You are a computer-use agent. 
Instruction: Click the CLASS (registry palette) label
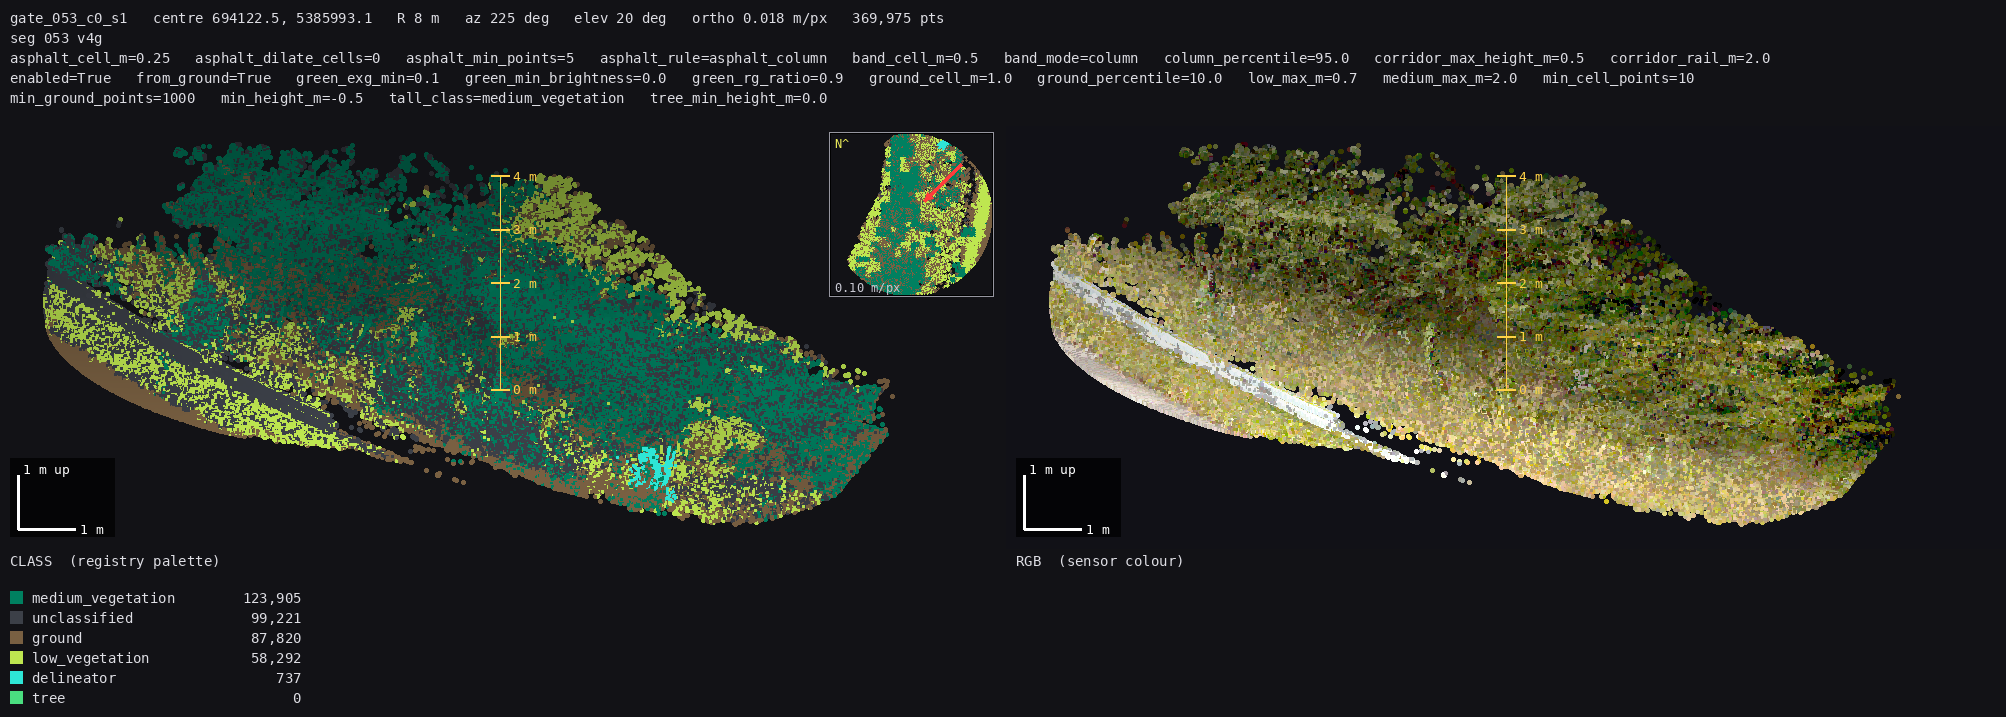pos(115,561)
